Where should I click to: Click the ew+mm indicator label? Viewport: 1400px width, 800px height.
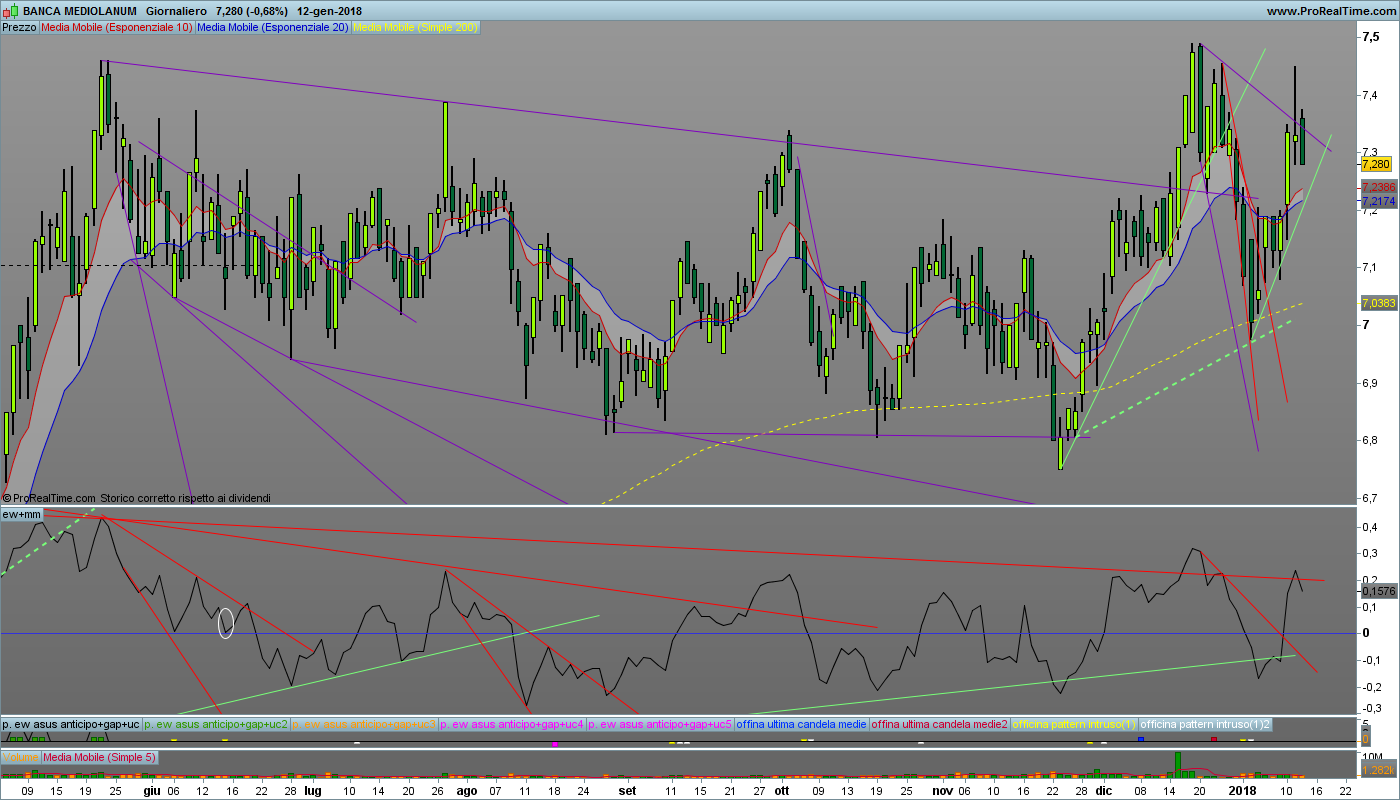tap(22, 514)
